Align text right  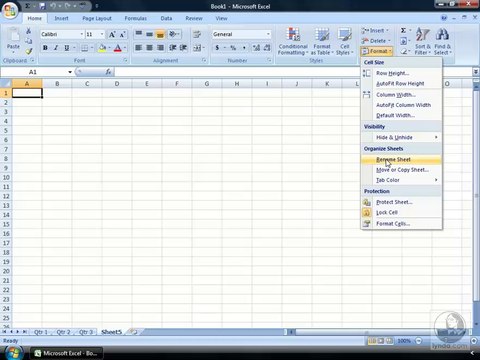point(160,48)
